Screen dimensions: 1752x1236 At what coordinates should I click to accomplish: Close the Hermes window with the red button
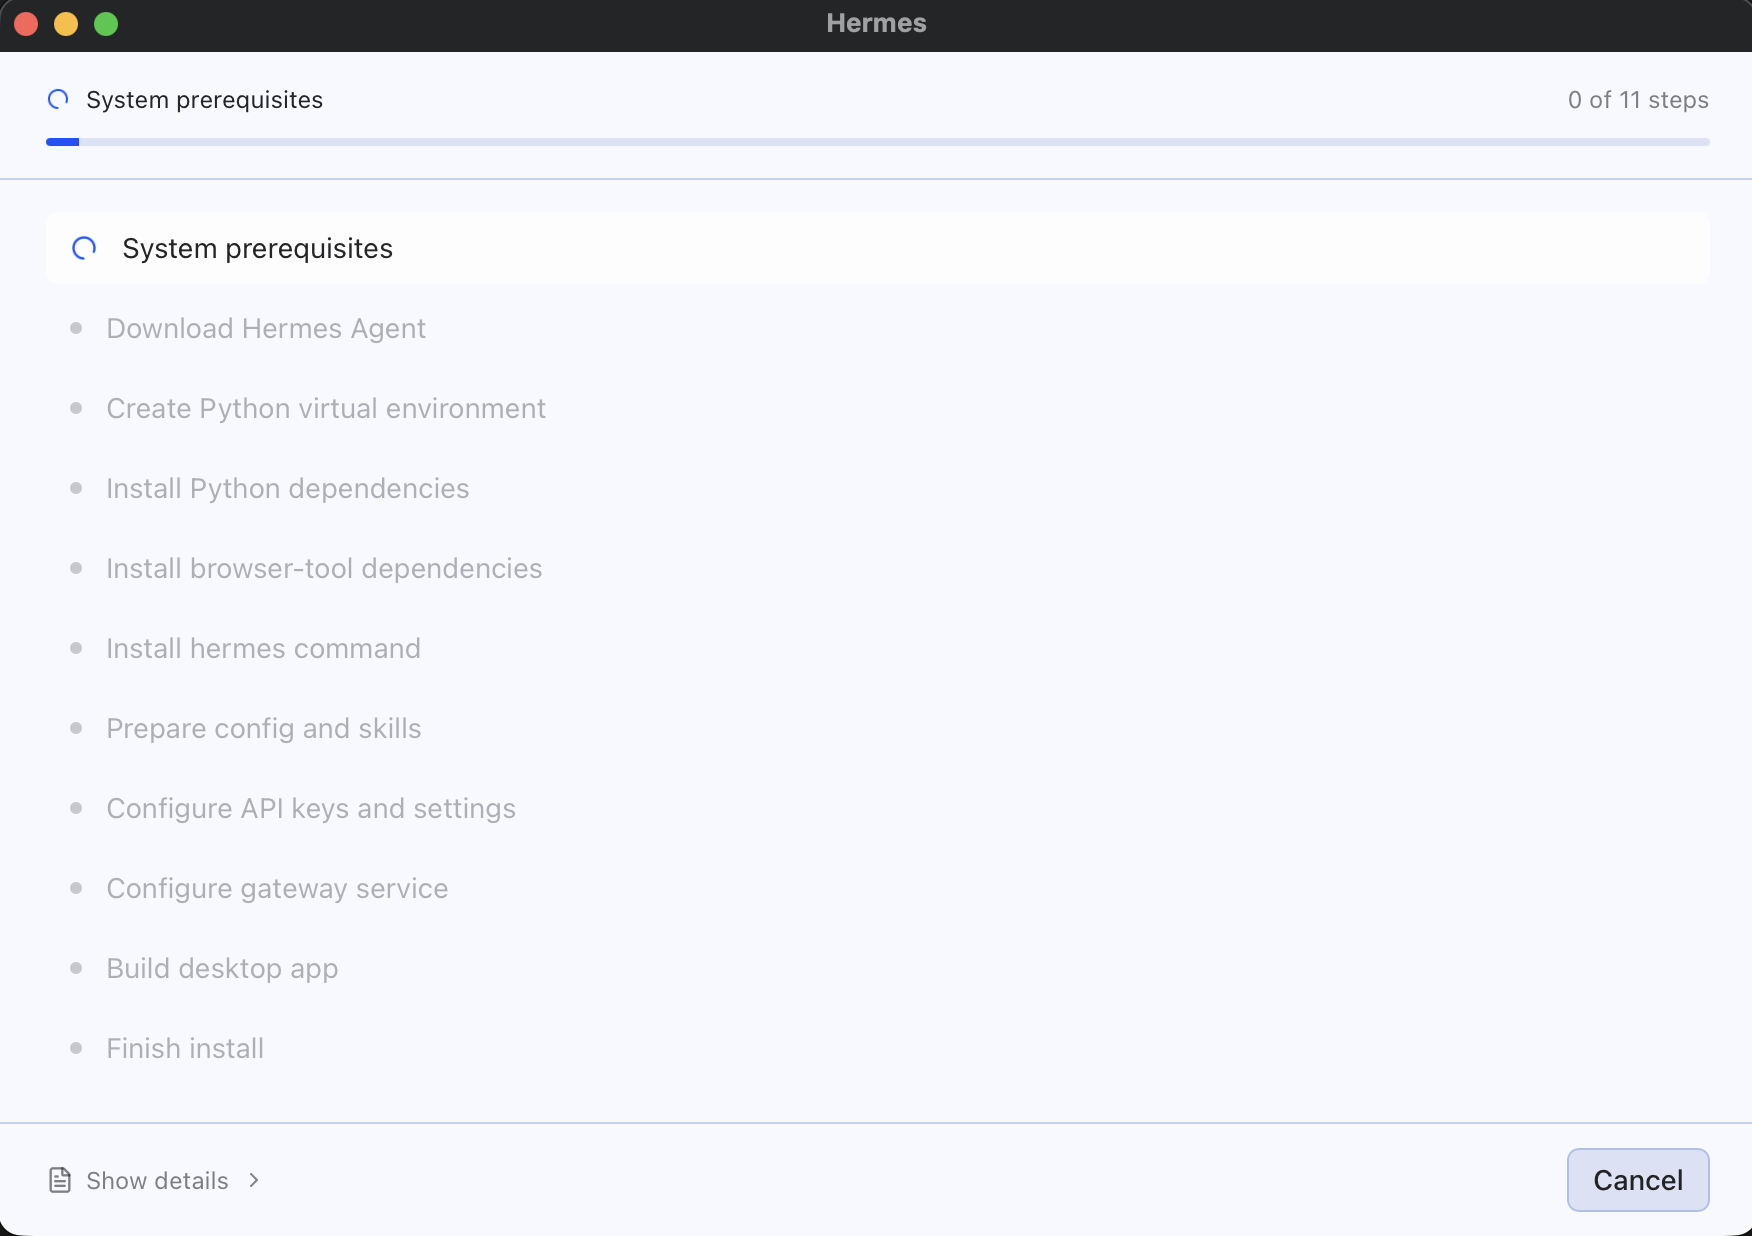coord(26,24)
